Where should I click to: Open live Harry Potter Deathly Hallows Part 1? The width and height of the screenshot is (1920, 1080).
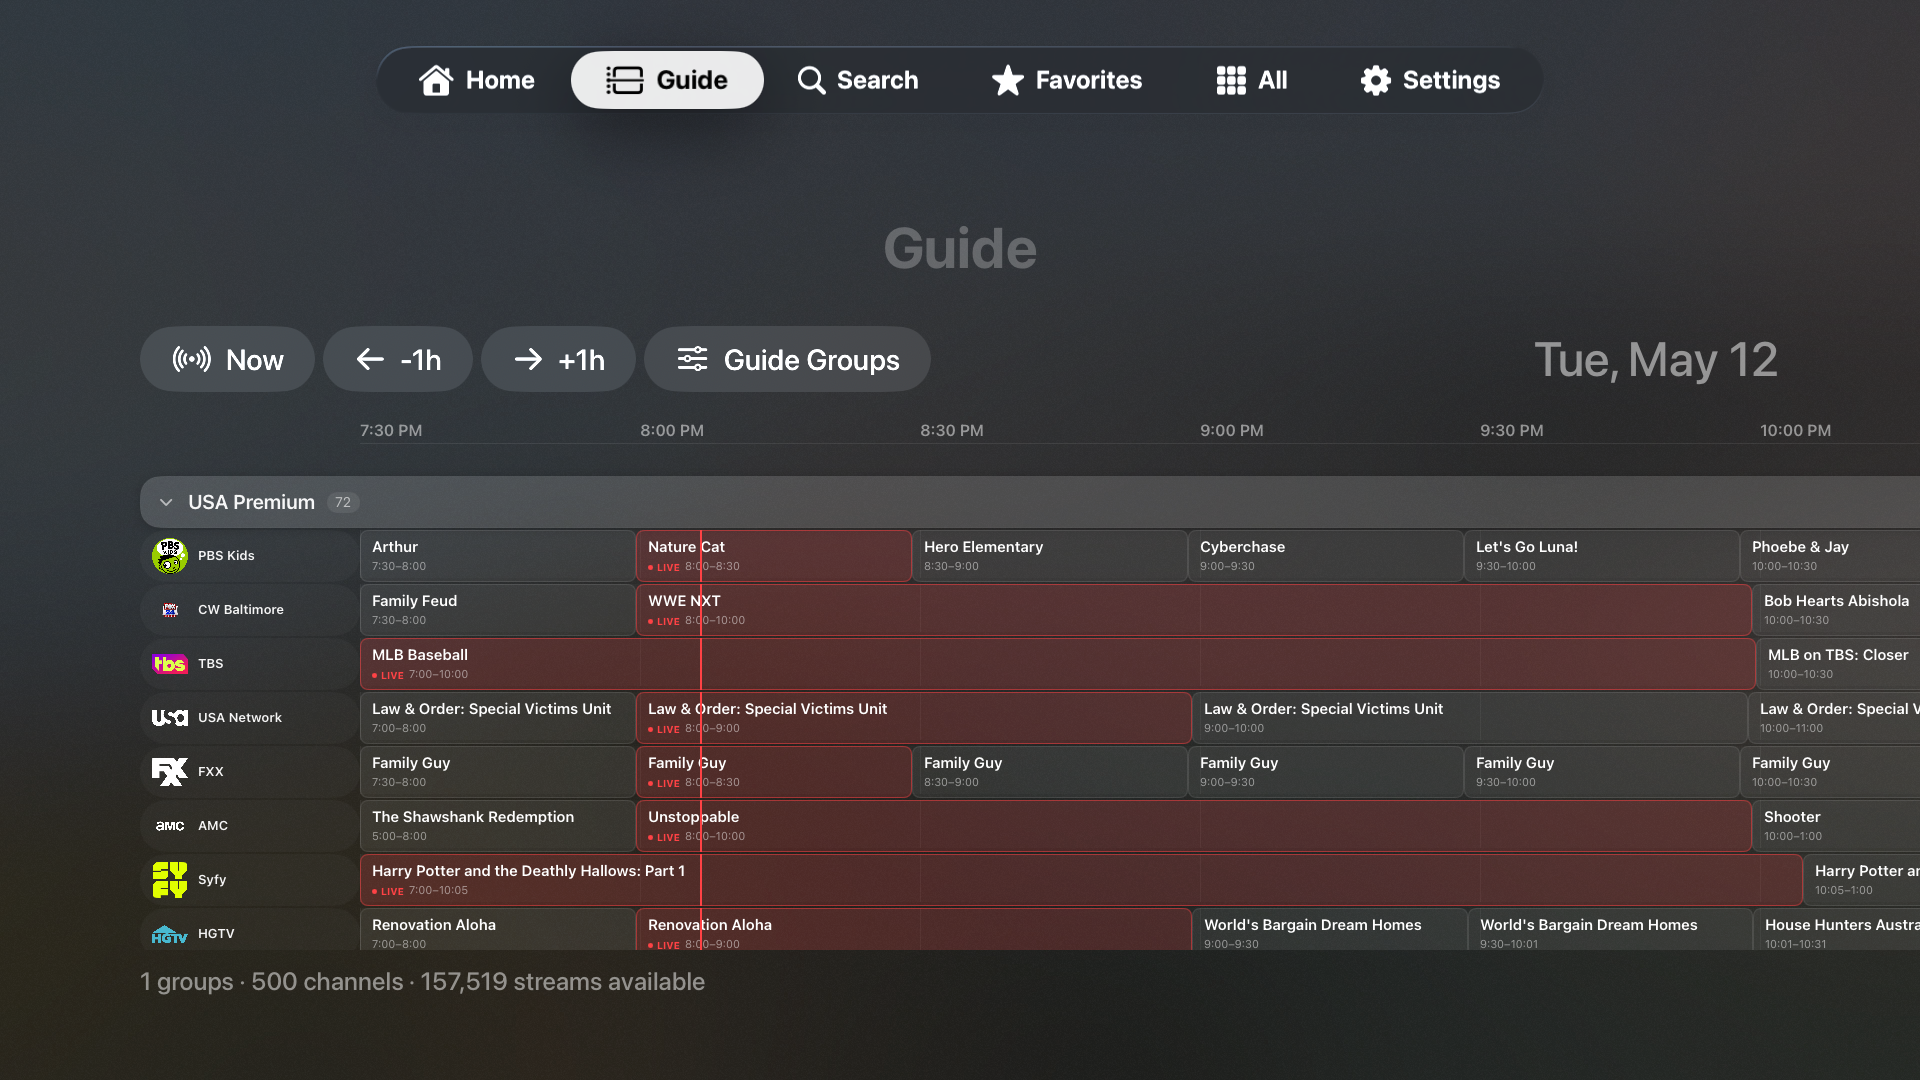[1081, 880]
